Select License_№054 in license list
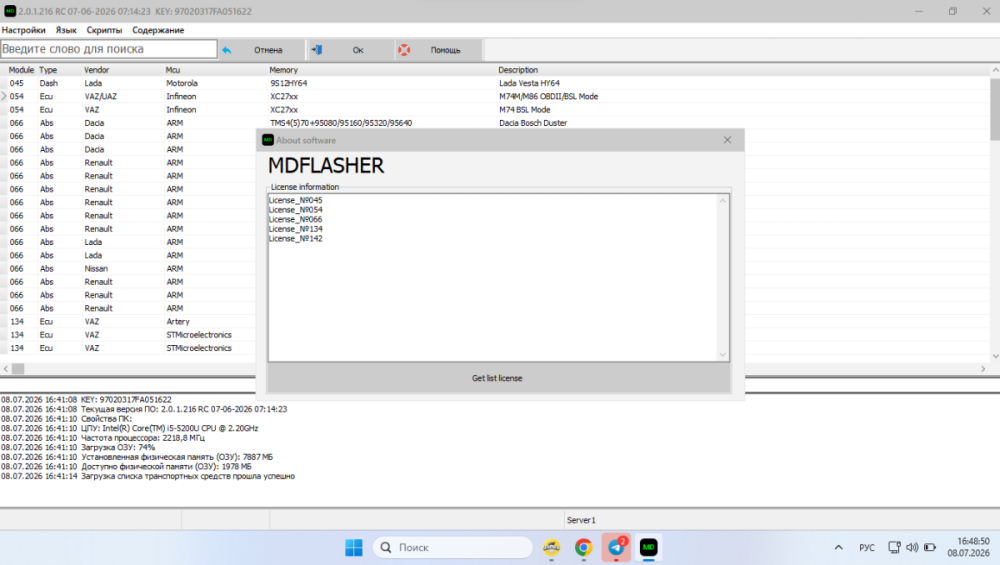The image size is (1000, 565). click(x=295, y=210)
